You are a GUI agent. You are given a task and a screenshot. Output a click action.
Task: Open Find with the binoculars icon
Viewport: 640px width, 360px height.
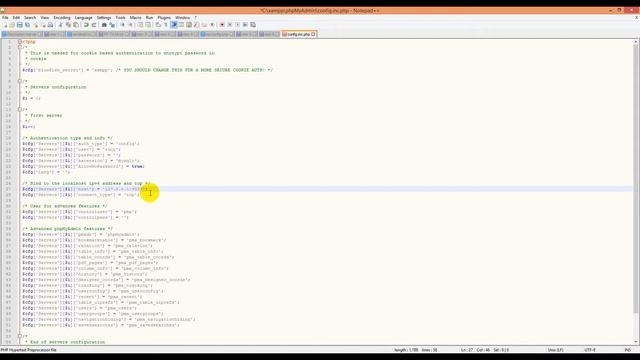pyautogui.click(x=104, y=25)
